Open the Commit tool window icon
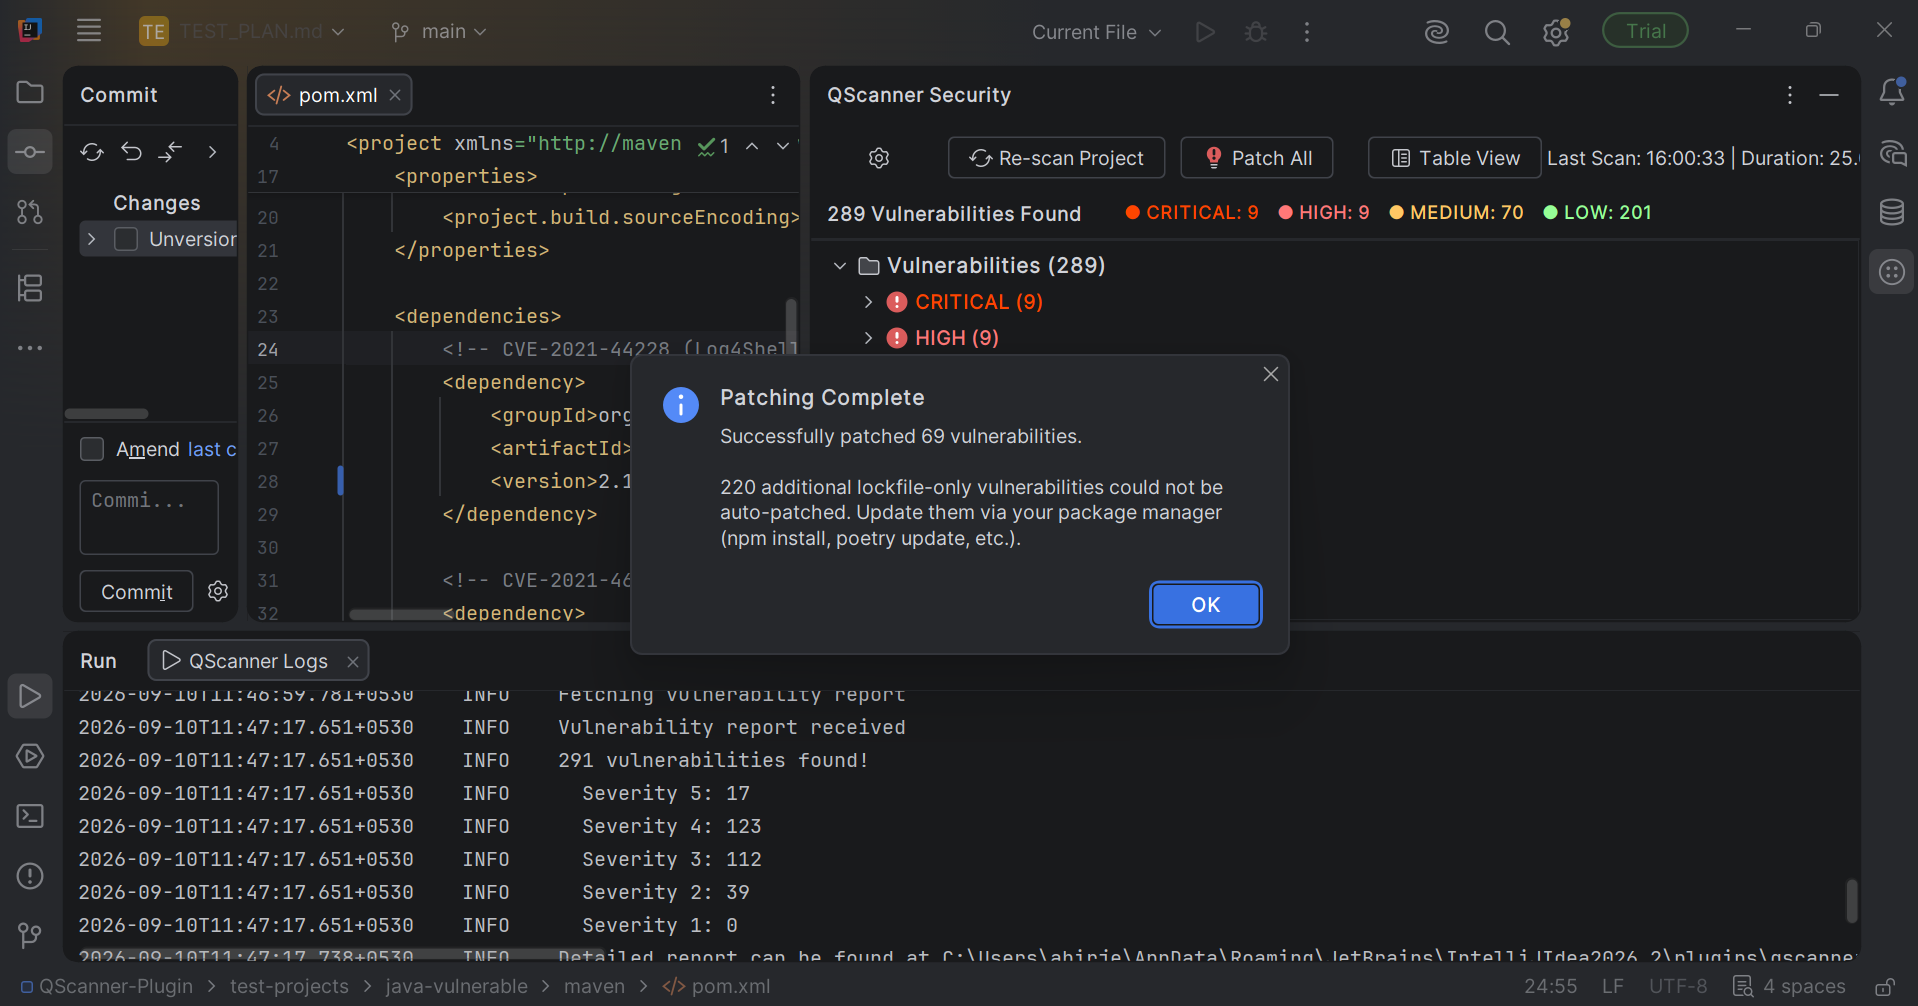Image resolution: width=1918 pixels, height=1006 pixels. [30, 152]
